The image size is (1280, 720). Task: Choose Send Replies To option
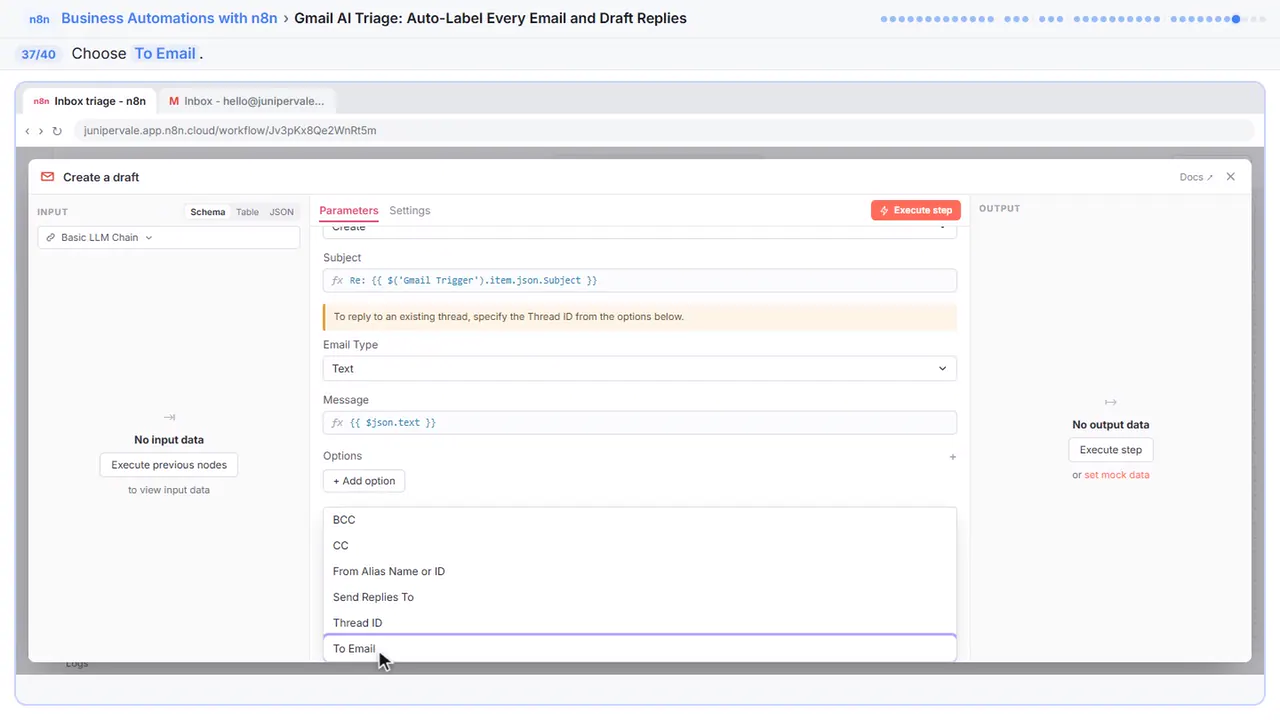(640, 597)
